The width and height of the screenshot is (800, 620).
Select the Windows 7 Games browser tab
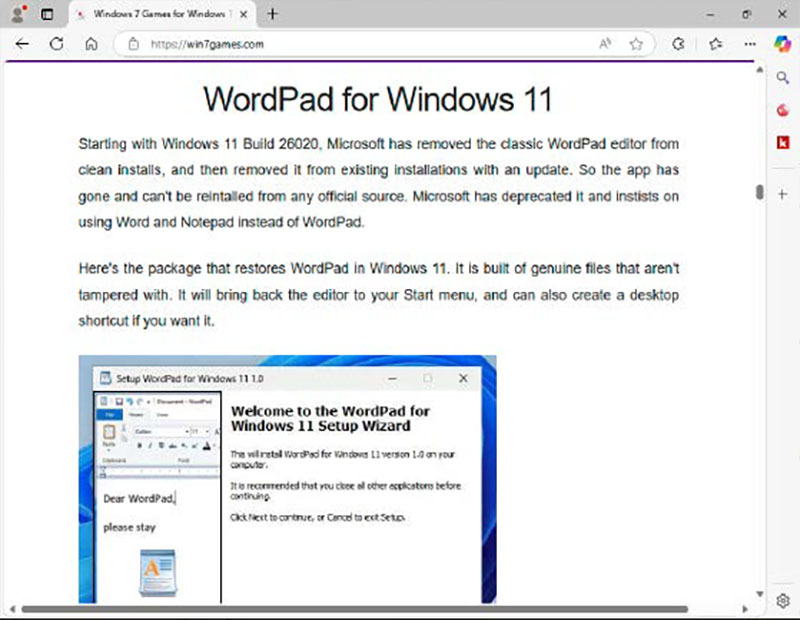pos(161,14)
